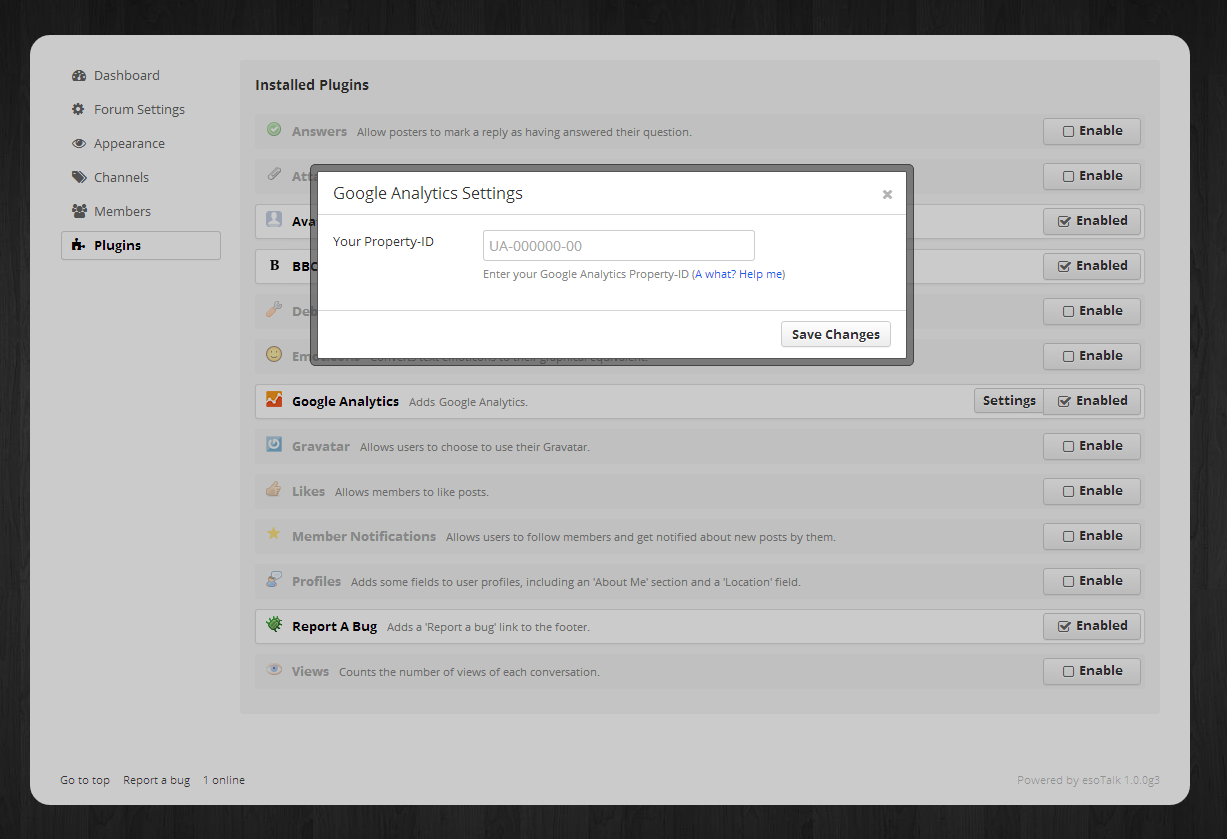Screen dimensions: 1227x839
Task: Click the Views plugin description text
Action: click(469, 672)
